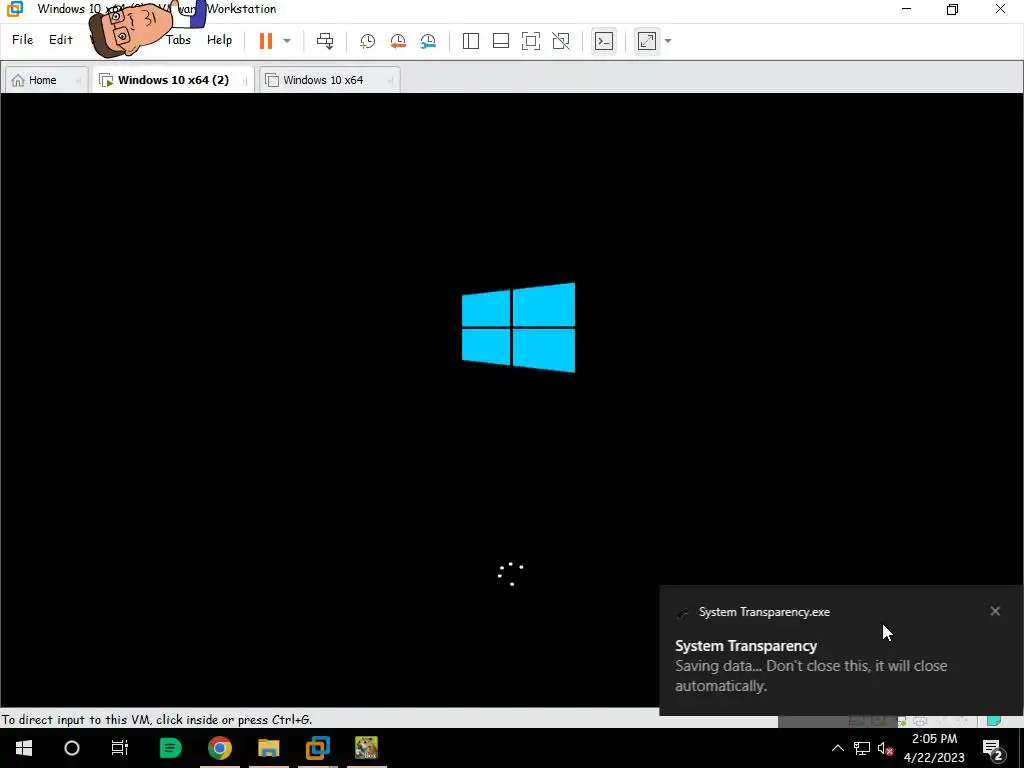1024x768 pixels.
Task: Open the clock showing 2:05 PM
Action: click(935, 748)
